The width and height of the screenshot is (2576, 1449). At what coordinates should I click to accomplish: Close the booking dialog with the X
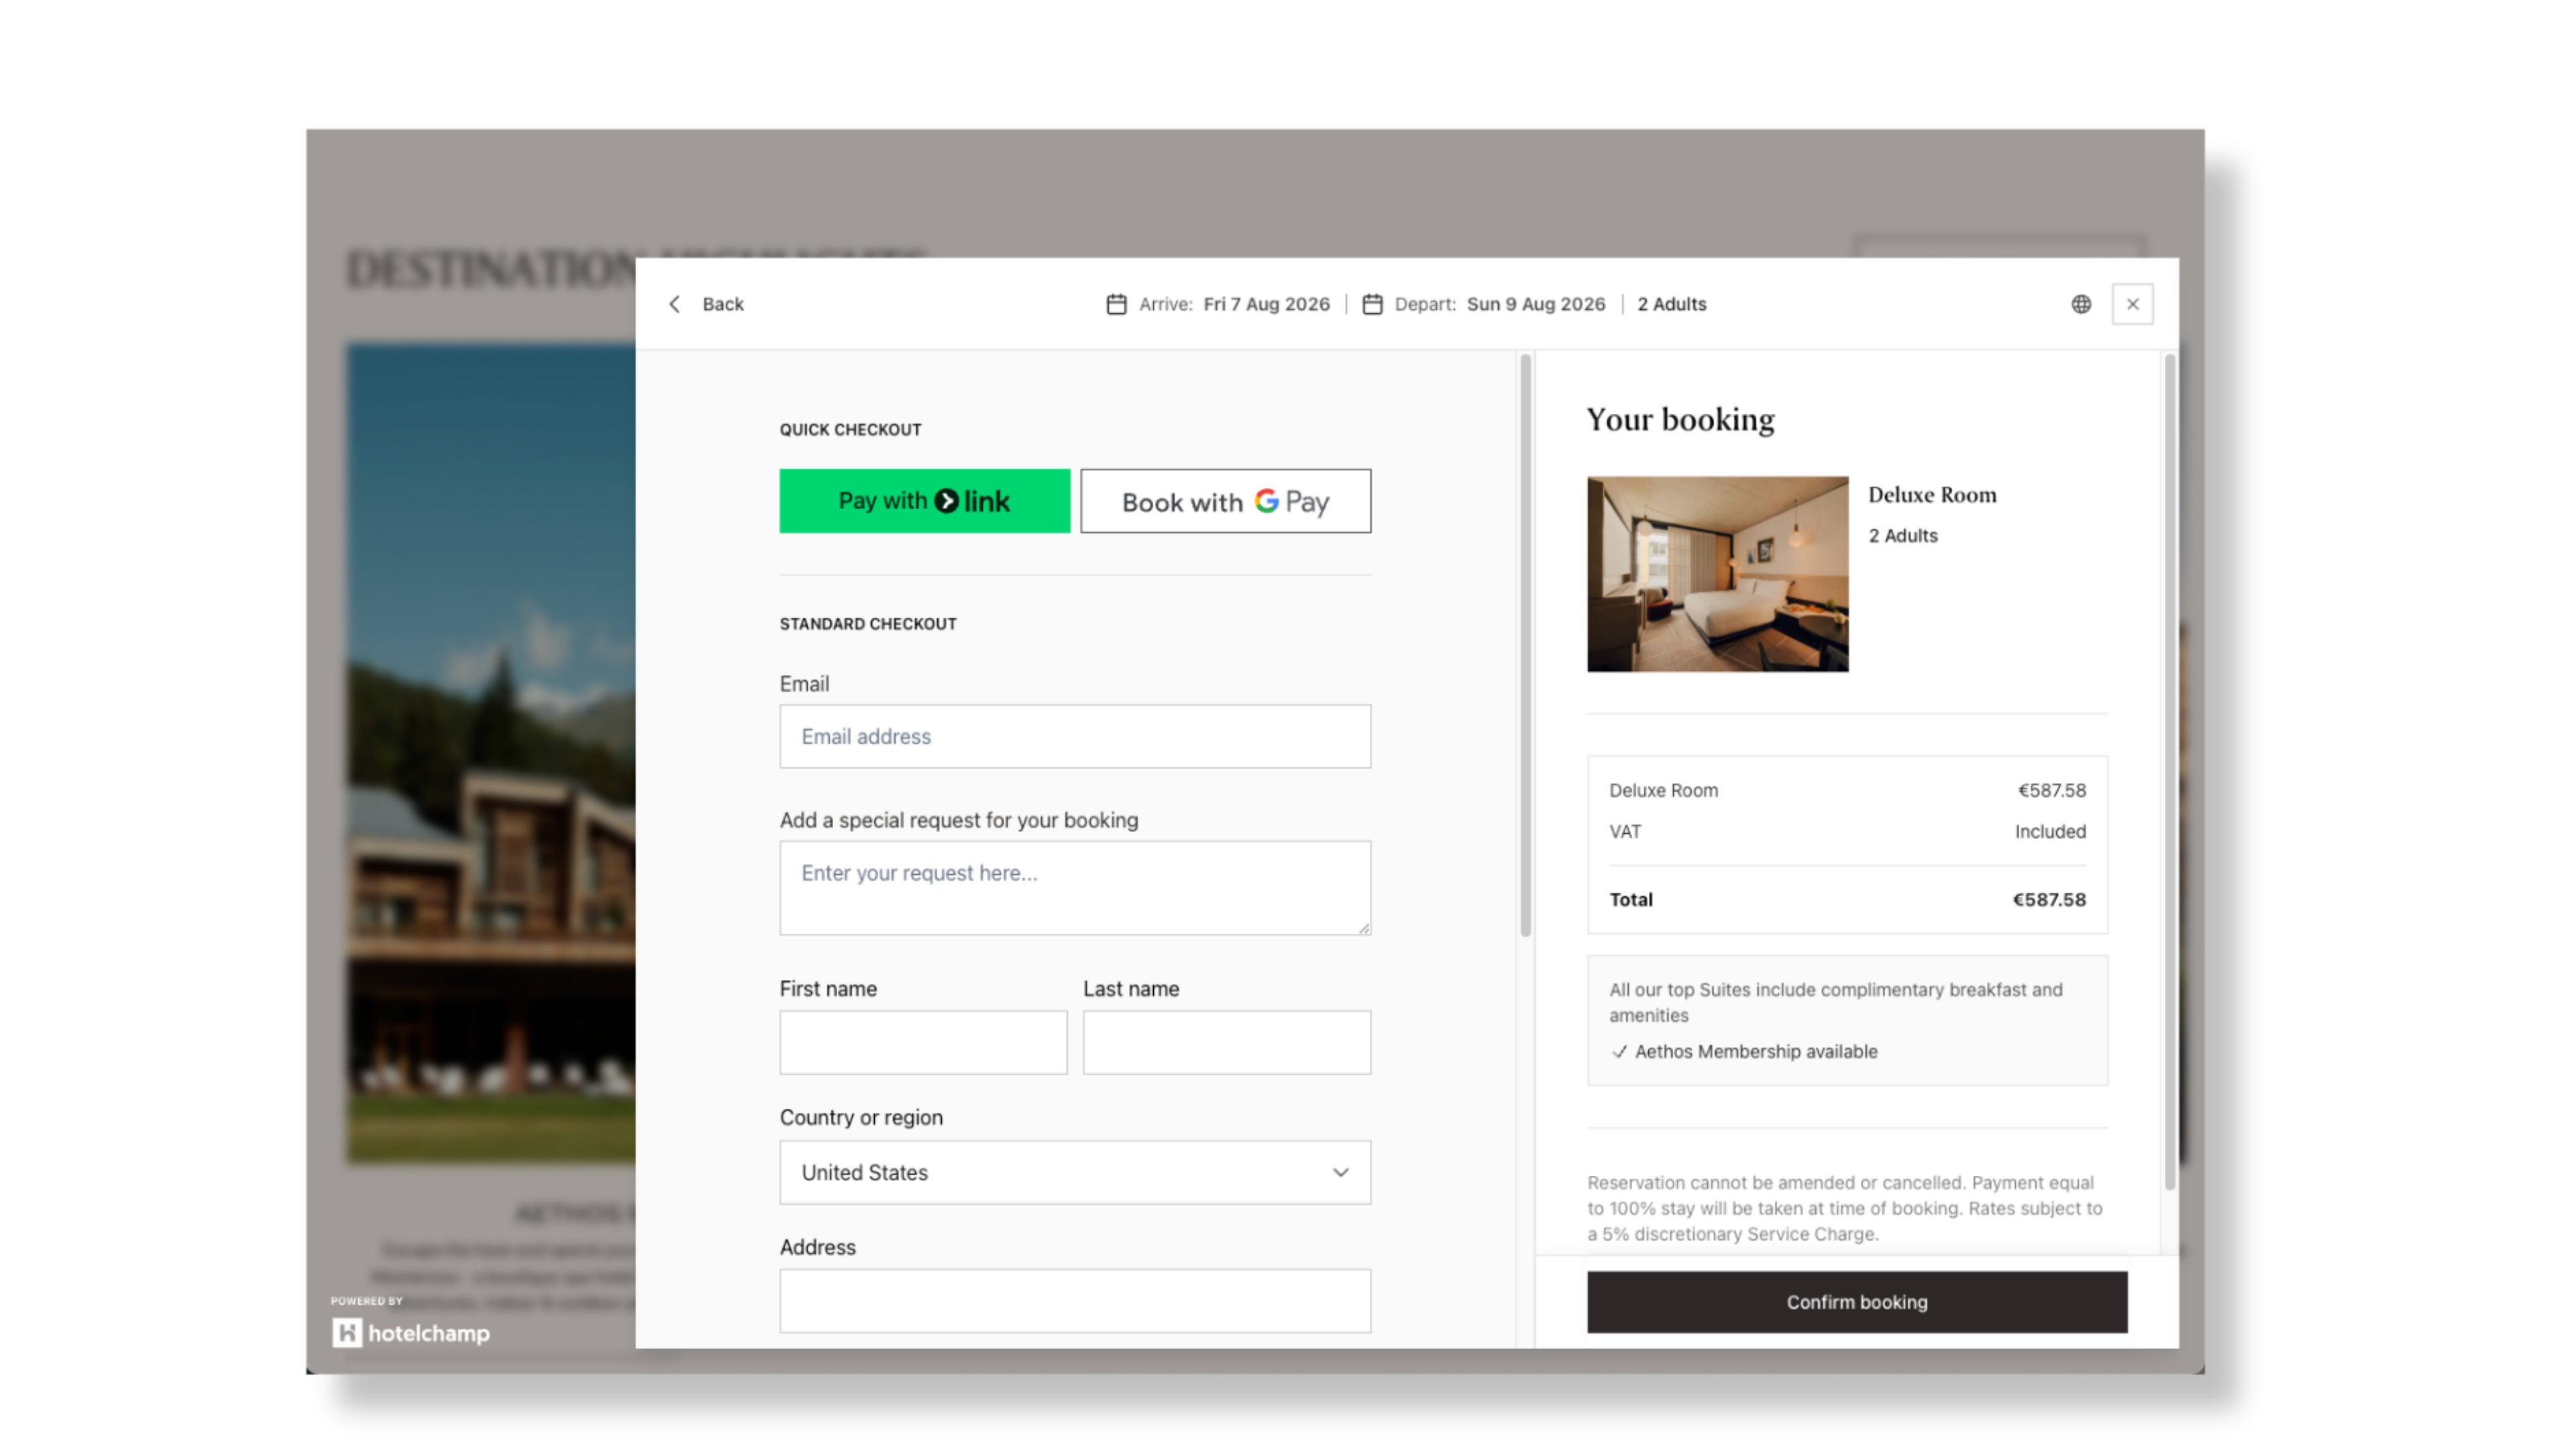[2132, 304]
